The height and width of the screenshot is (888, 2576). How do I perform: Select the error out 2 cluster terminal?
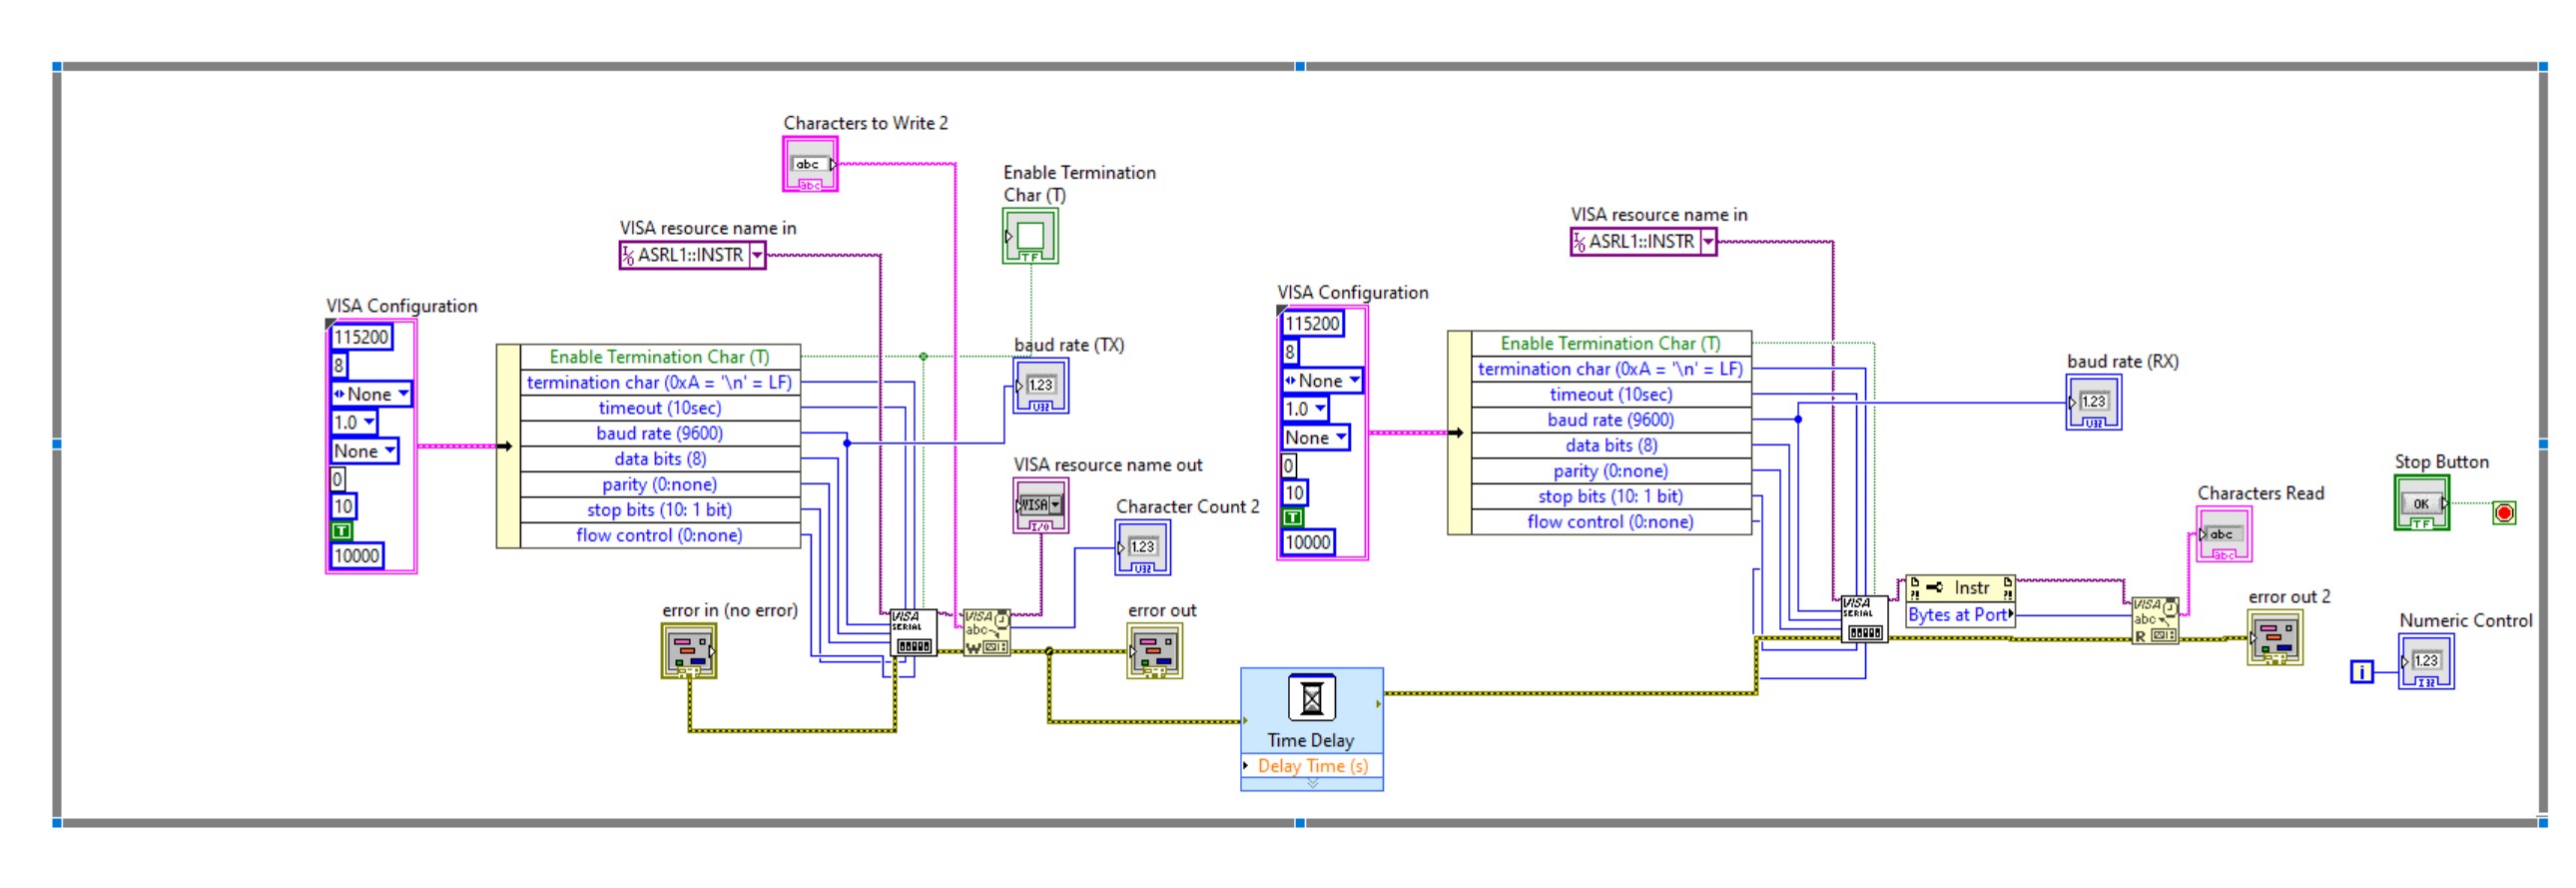pos(2275,638)
